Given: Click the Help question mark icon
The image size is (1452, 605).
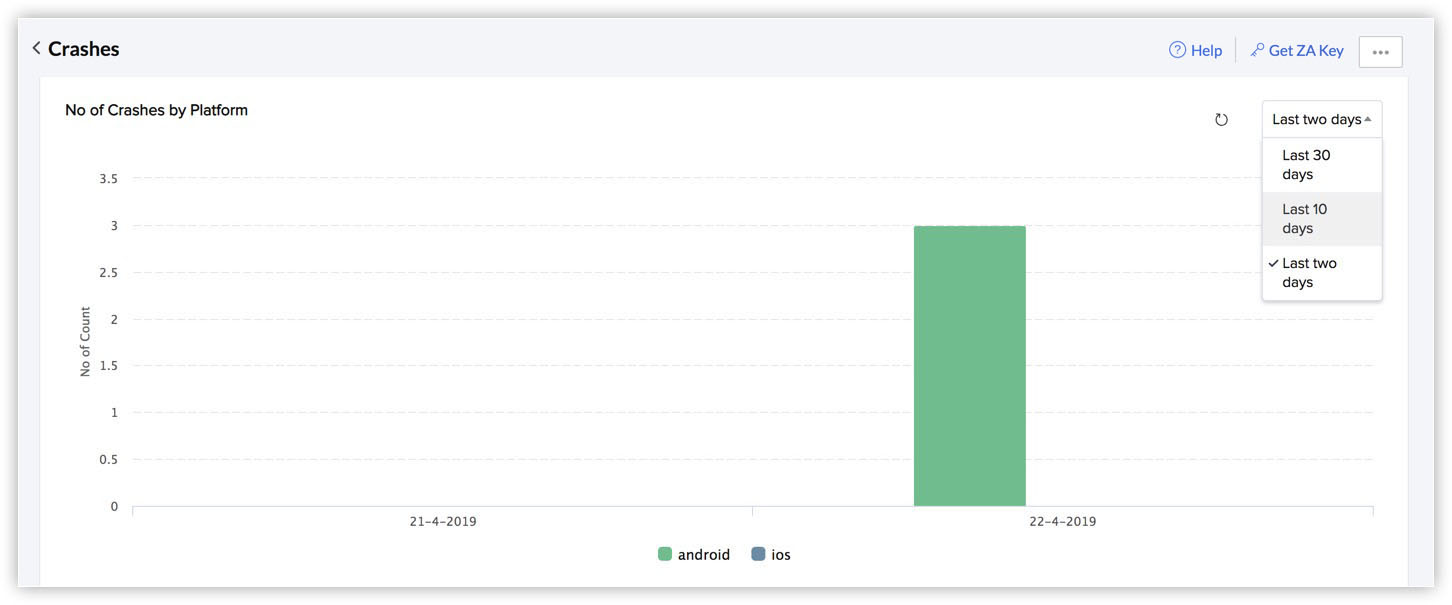Looking at the screenshot, I should click(1177, 50).
